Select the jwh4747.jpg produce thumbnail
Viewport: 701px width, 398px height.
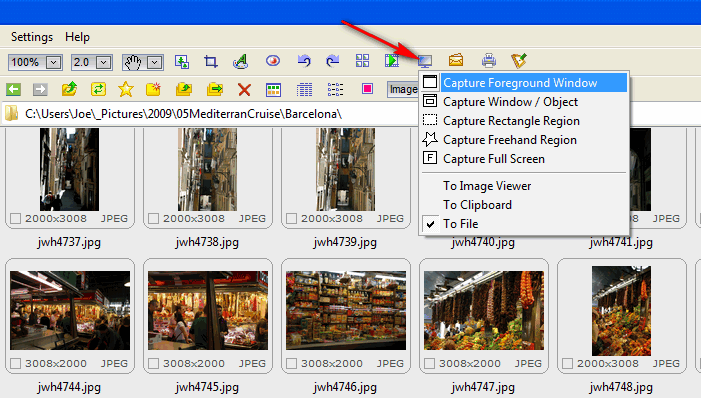point(484,310)
